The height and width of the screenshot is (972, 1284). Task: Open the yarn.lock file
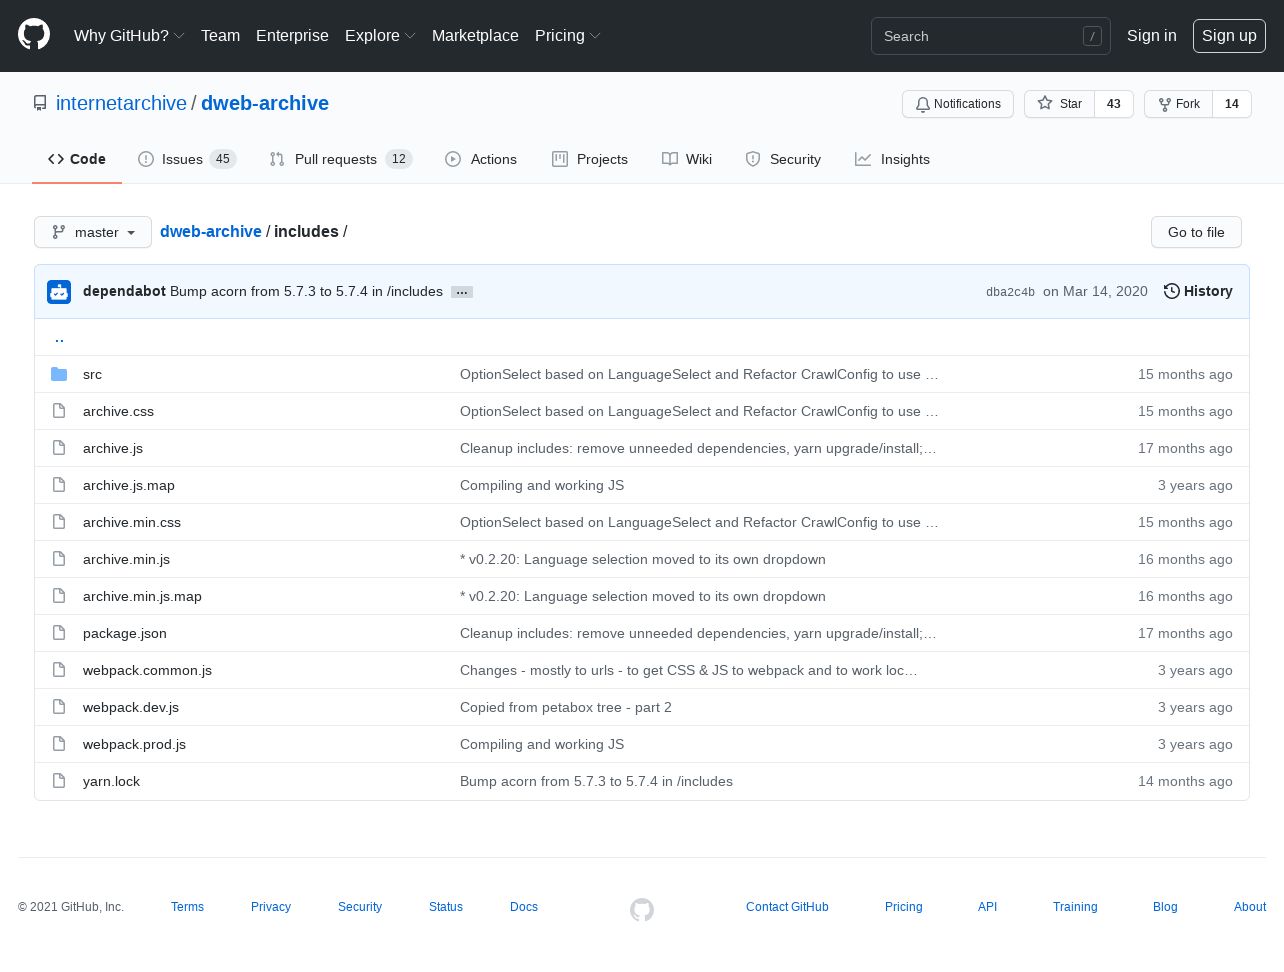(x=111, y=781)
